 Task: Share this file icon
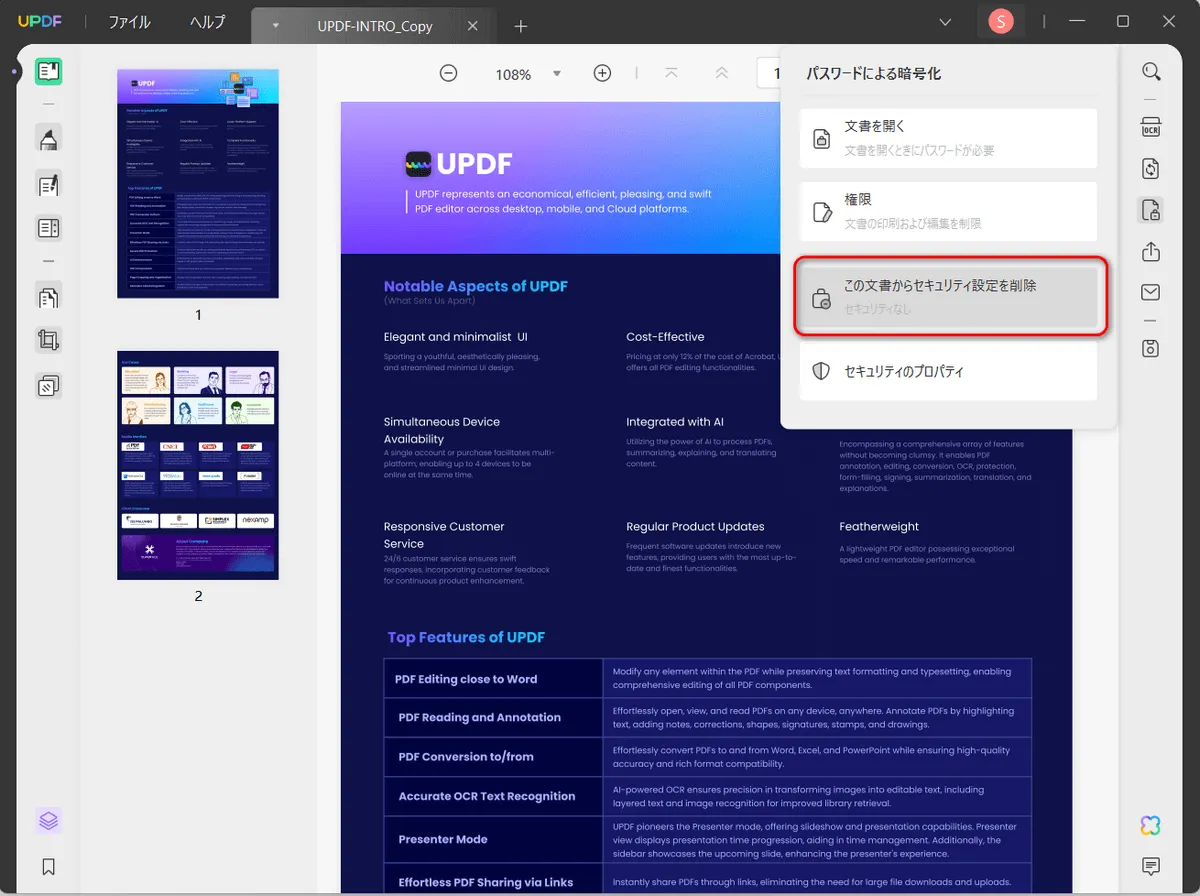click(1151, 251)
